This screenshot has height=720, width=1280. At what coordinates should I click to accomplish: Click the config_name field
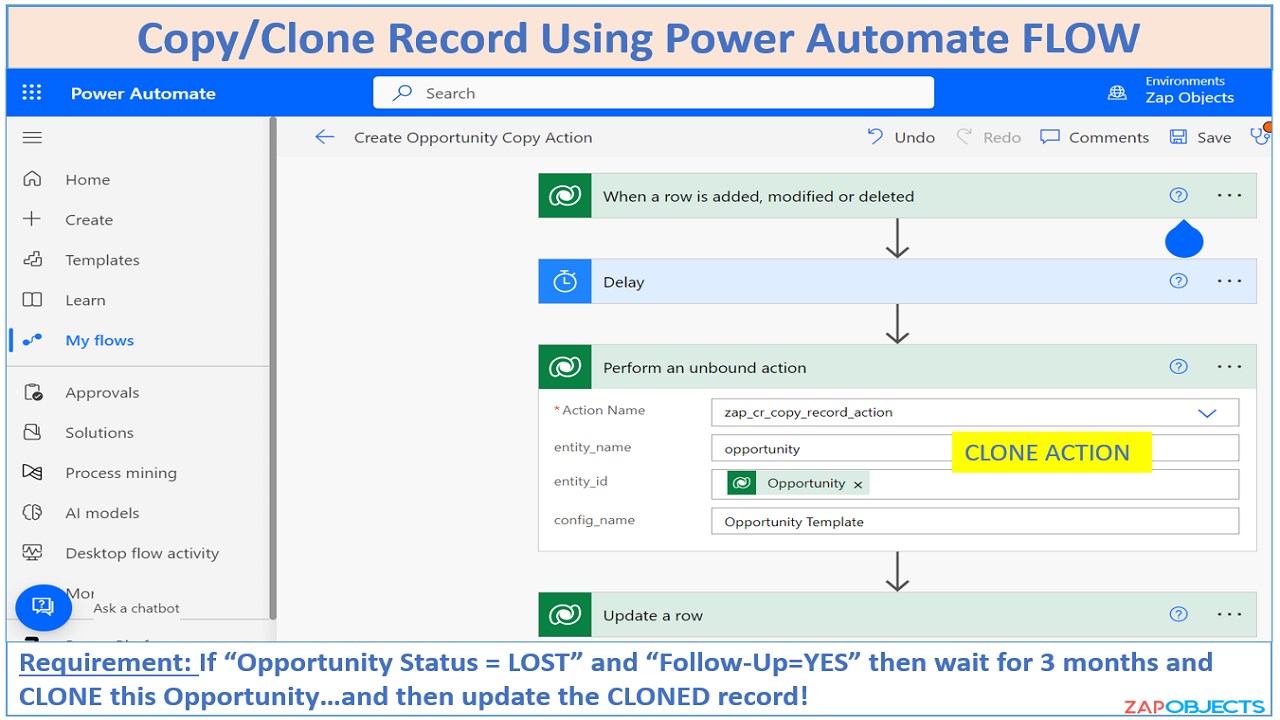click(x=975, y=521)
